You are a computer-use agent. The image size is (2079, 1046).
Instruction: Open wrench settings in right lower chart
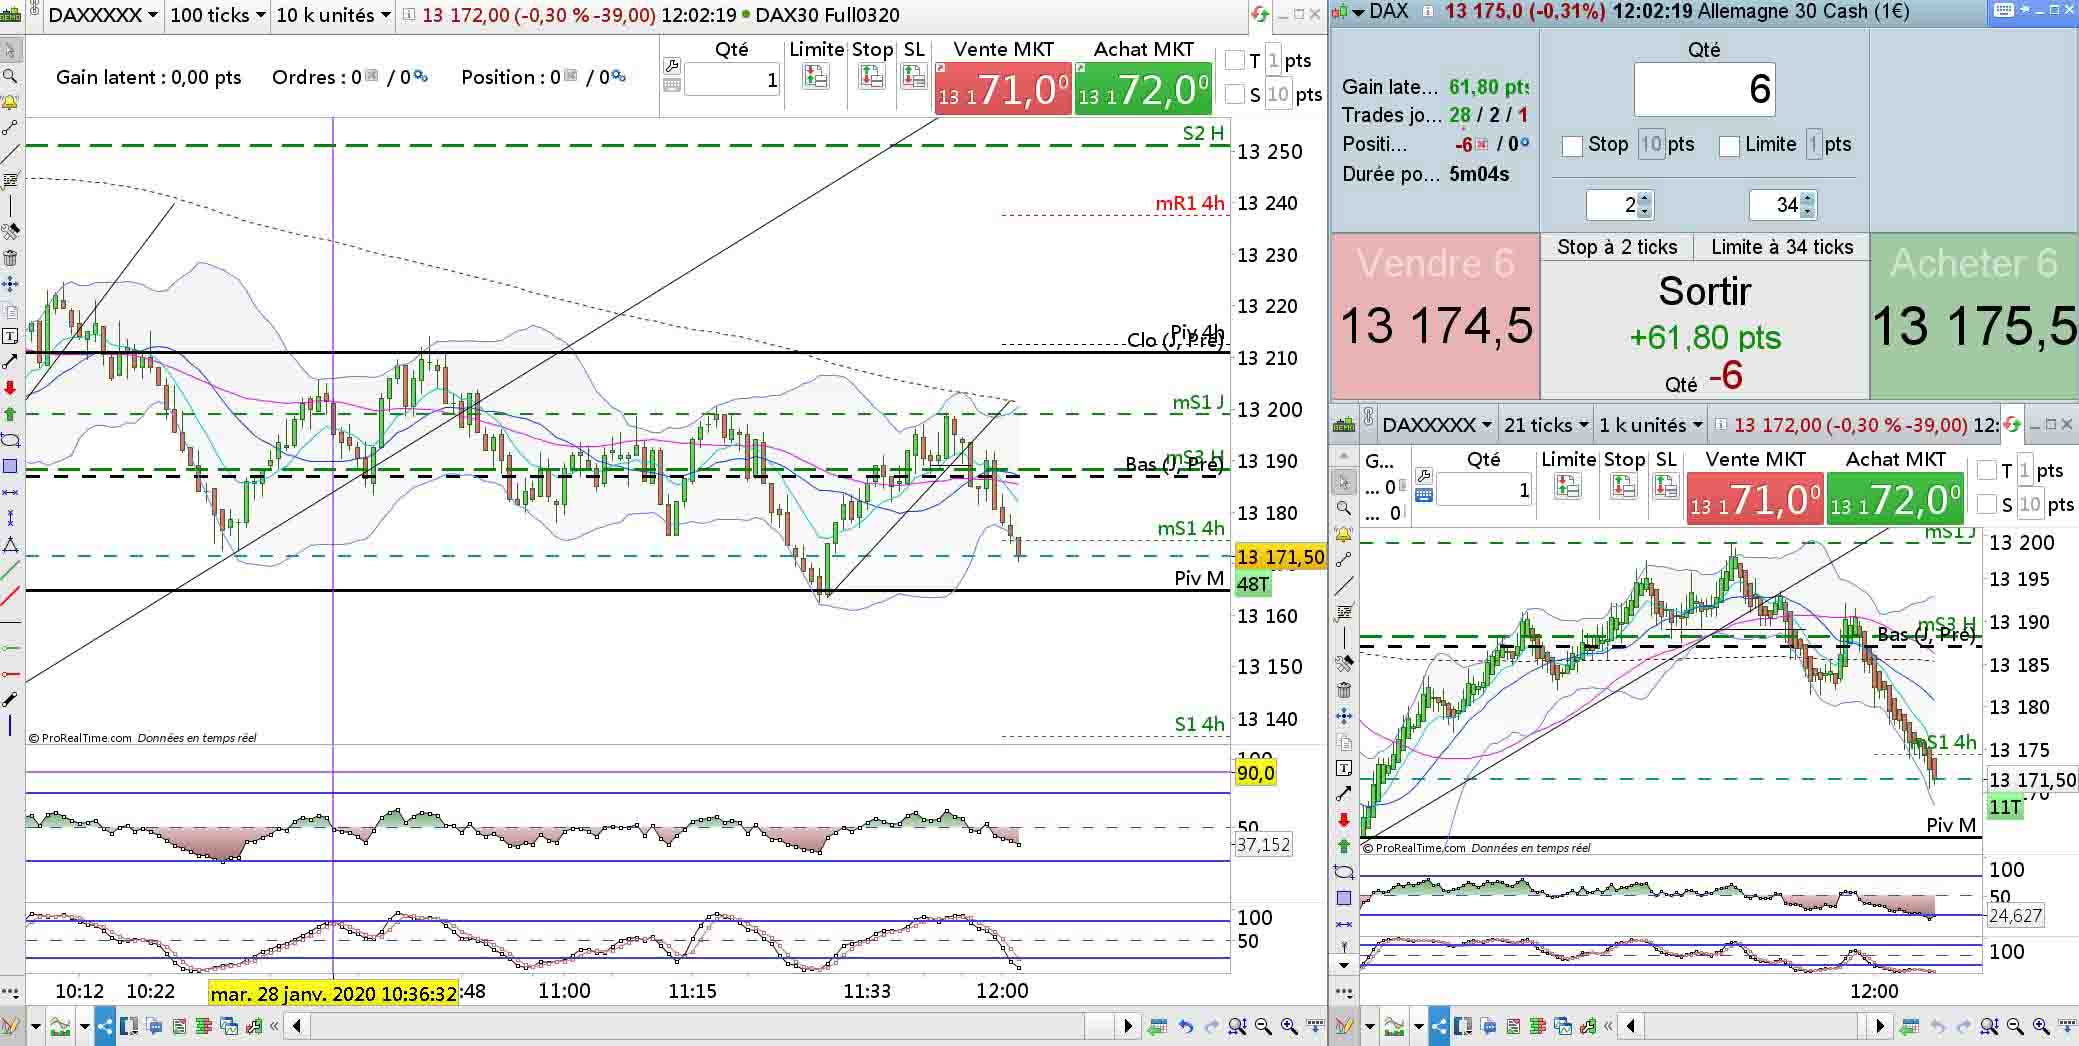coord(1424,475)
